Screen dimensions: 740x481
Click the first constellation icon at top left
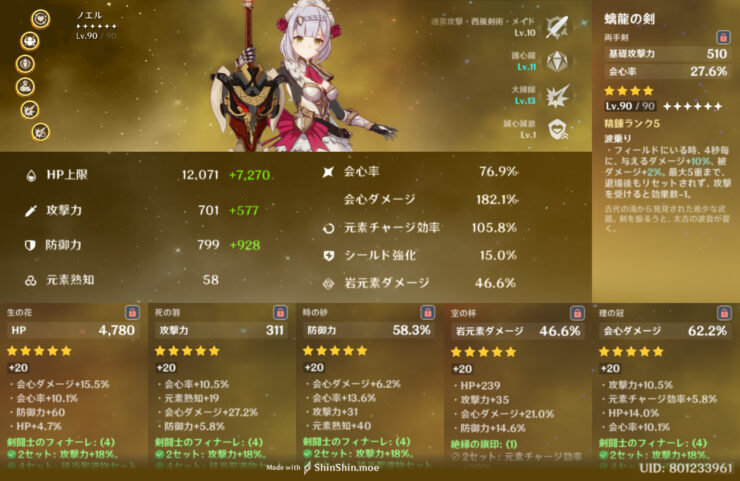[x=41, y=19]
